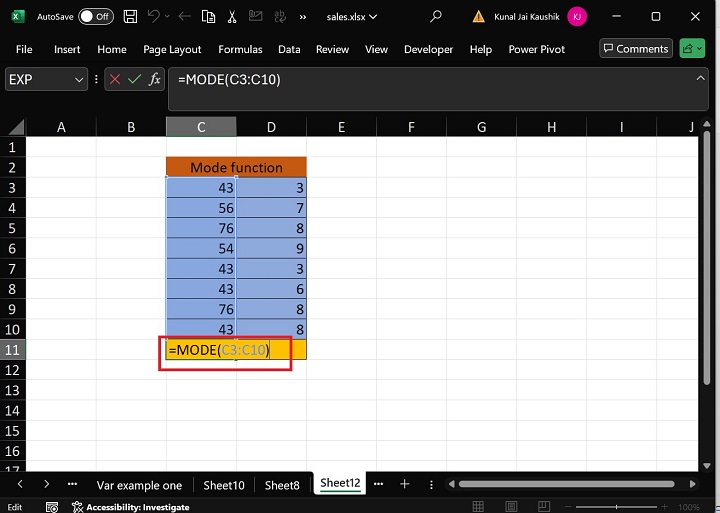Select column C header
The width and height of the screenshot is (720, 513).
(x=201, y=127)
